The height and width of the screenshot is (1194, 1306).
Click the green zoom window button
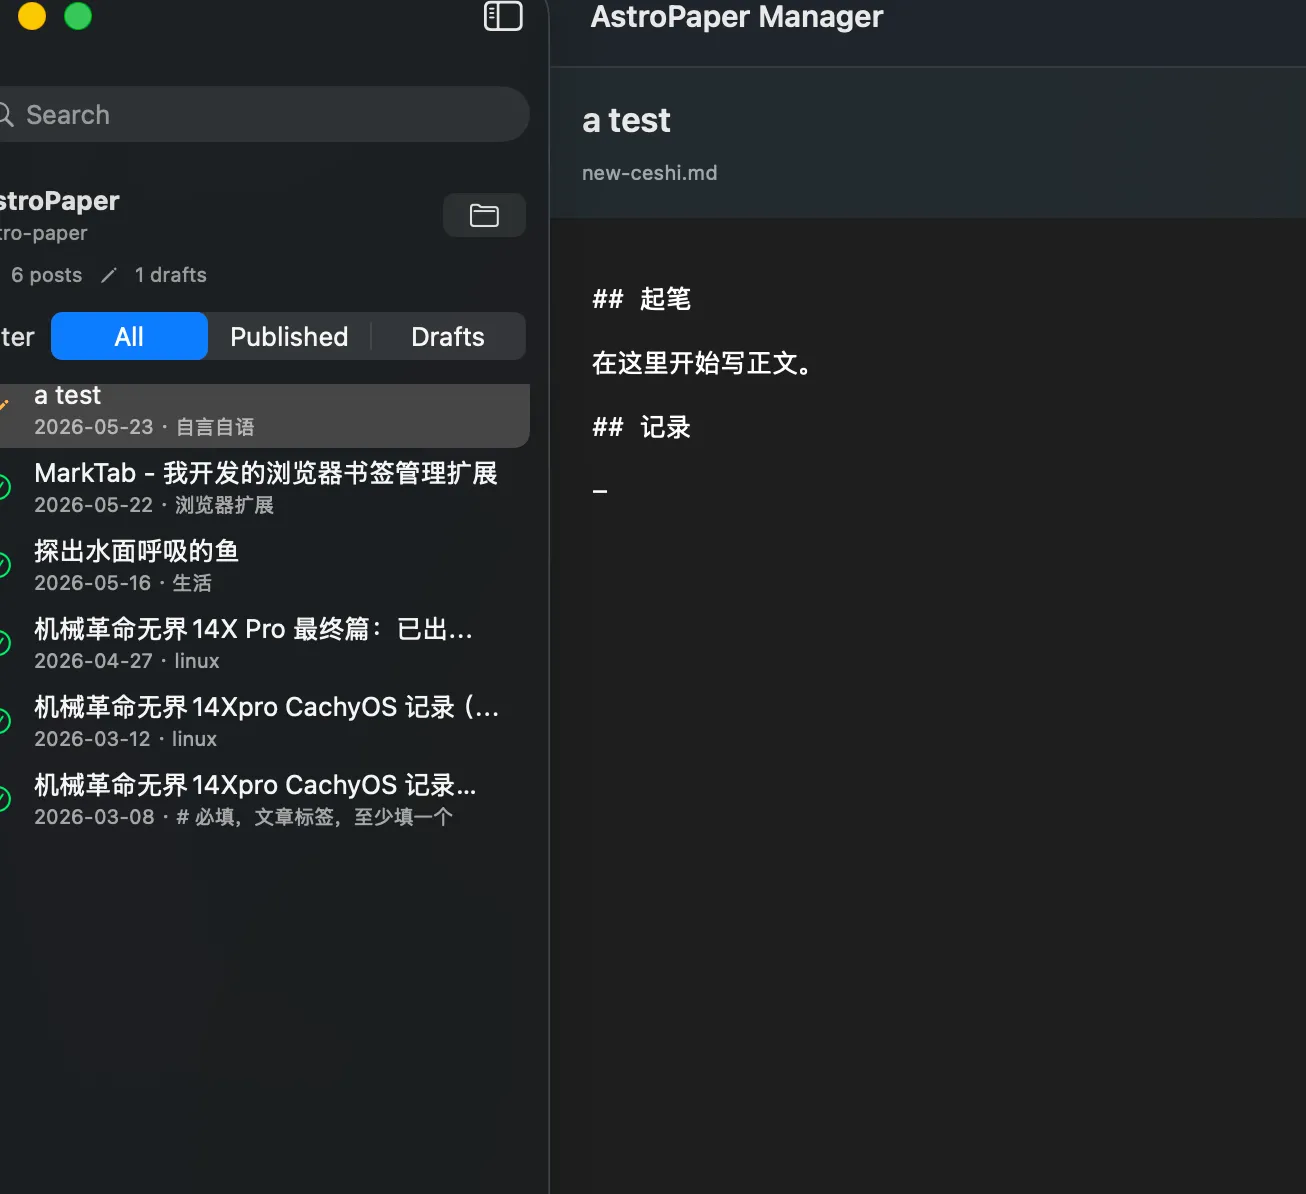click(78, 16)
